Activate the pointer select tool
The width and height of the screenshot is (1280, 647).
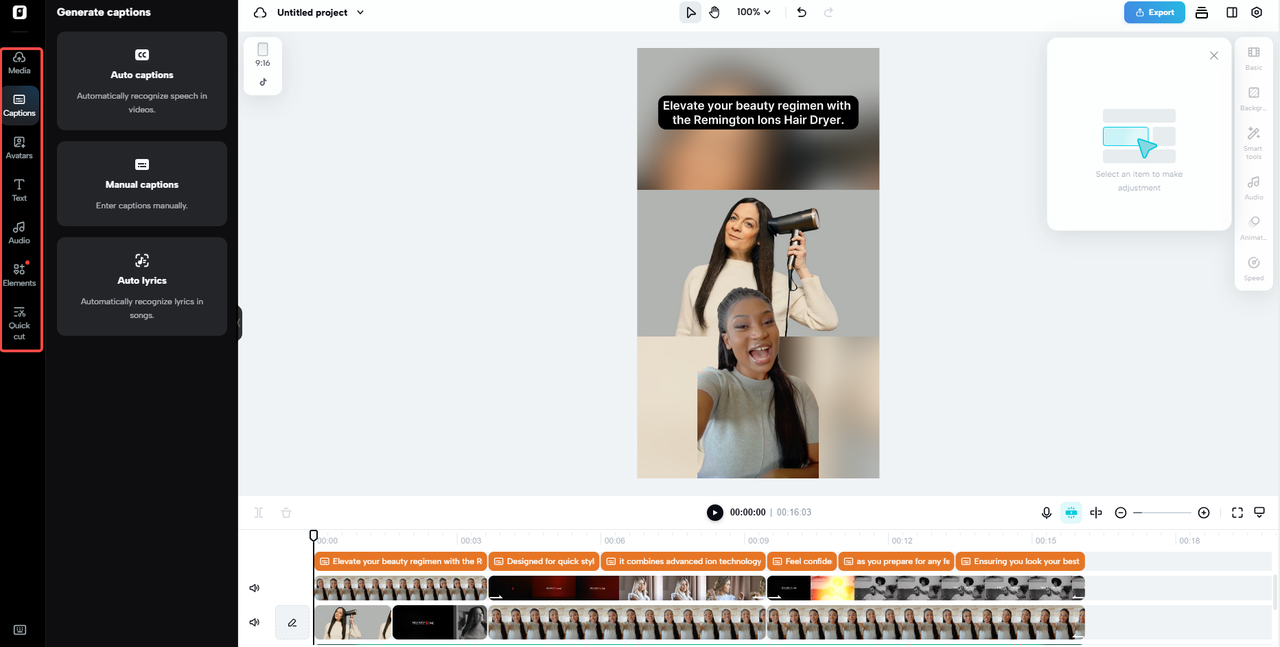(x=690, y=12)
